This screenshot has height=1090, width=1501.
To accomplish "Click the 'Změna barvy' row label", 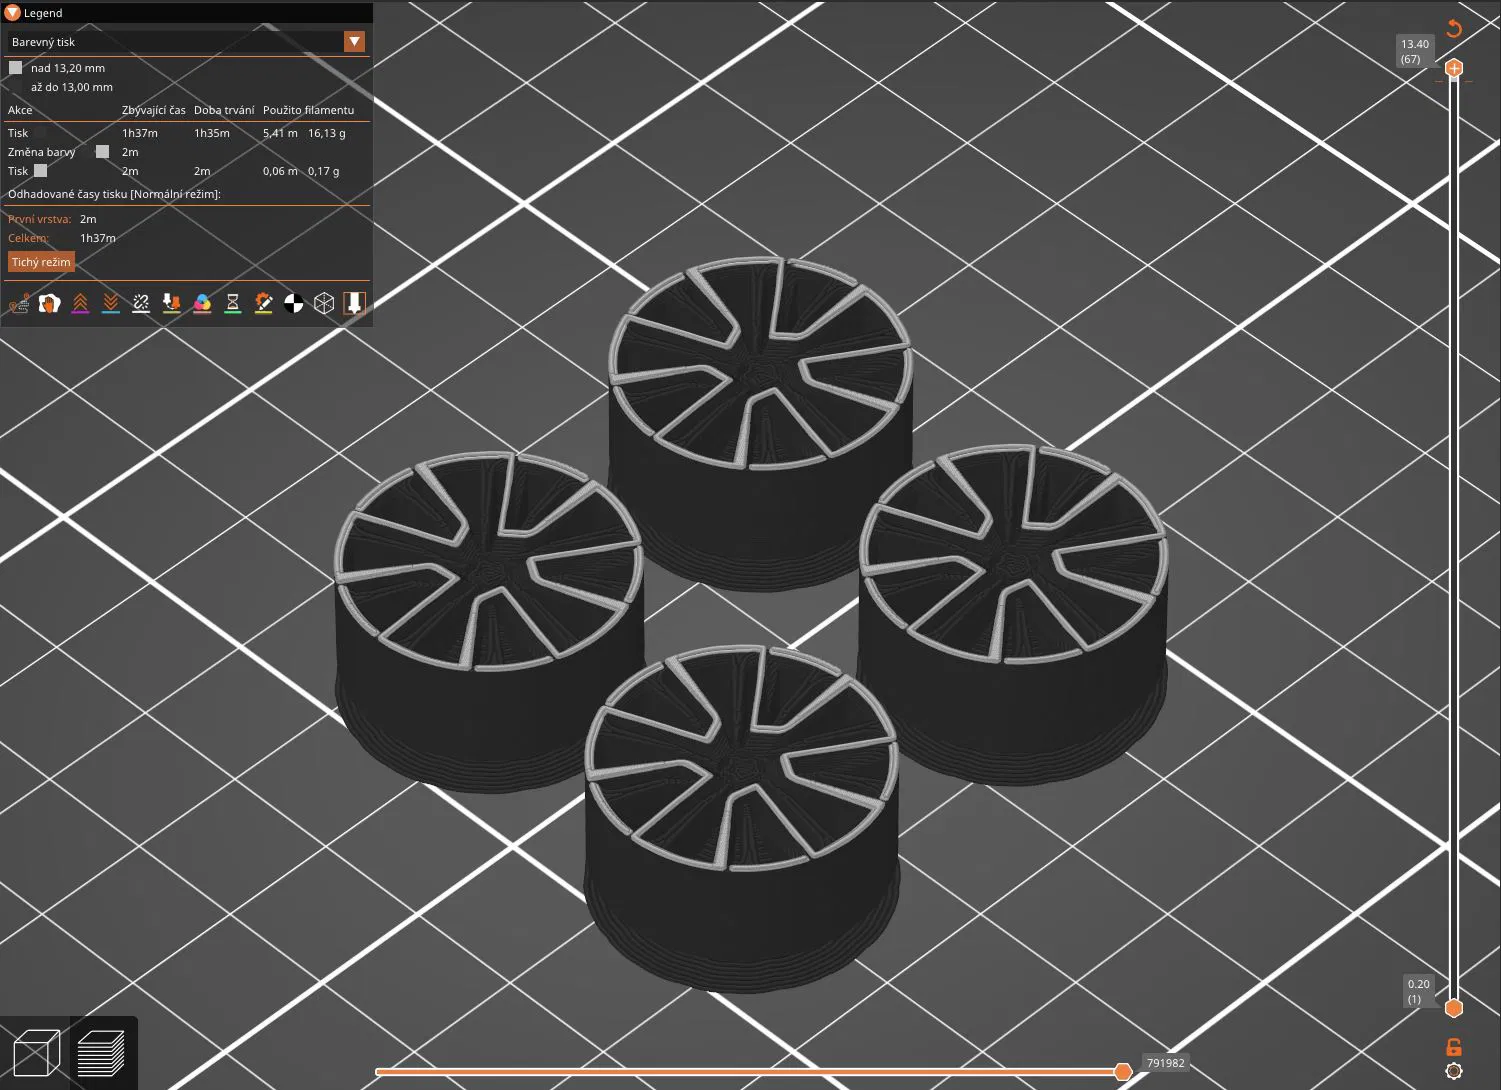I will click(42, 152).
